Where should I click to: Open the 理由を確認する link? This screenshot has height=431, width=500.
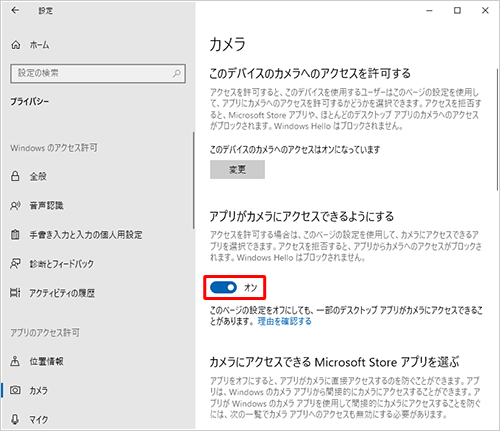click(284, 321)
